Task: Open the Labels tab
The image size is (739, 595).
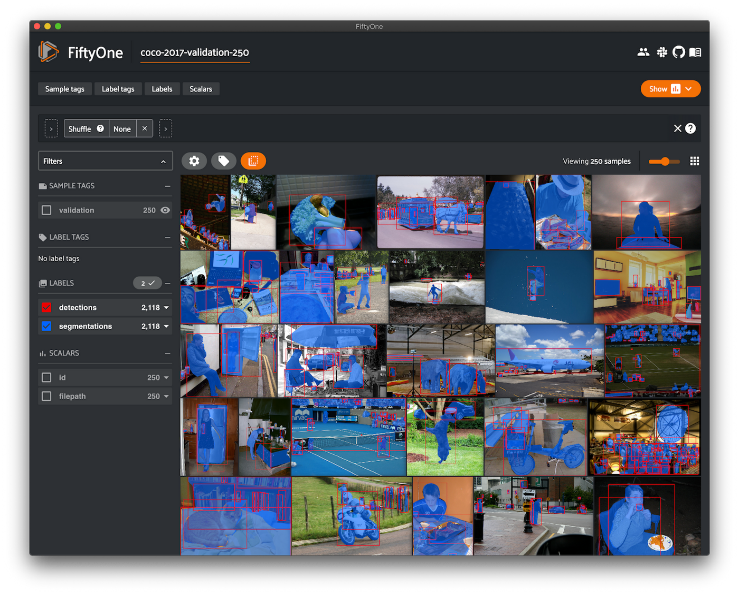Action: click(x=162, y=89)
